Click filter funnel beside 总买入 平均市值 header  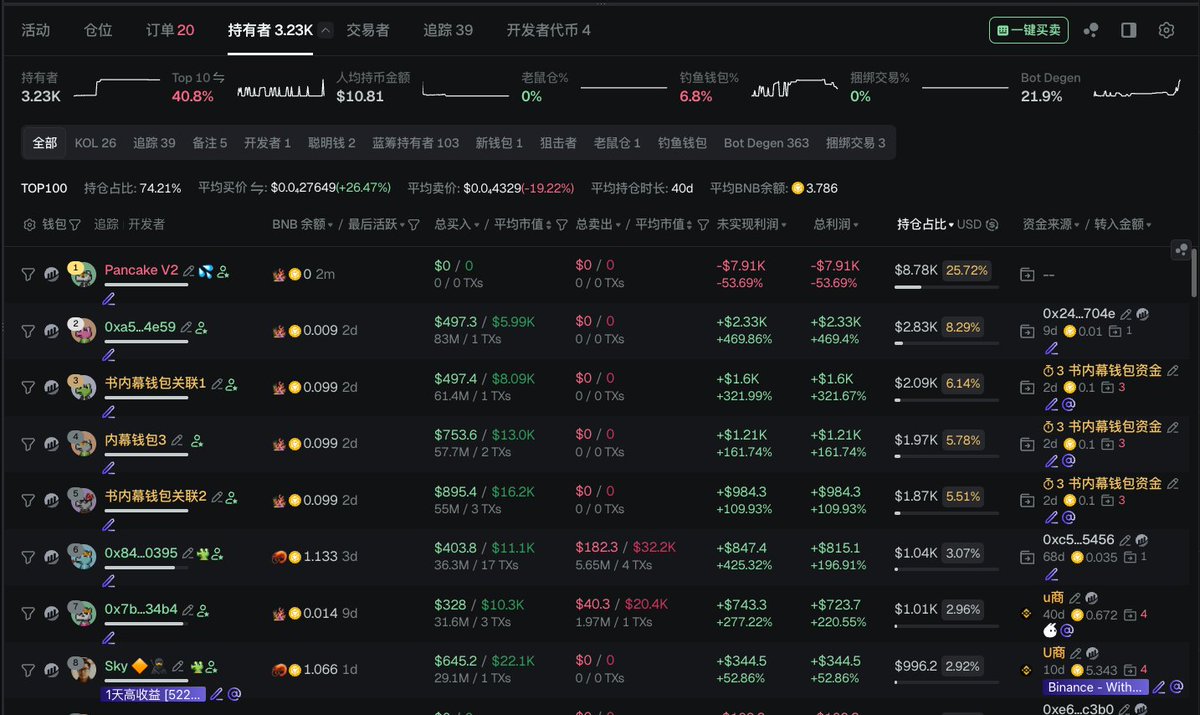coord(562,225)
